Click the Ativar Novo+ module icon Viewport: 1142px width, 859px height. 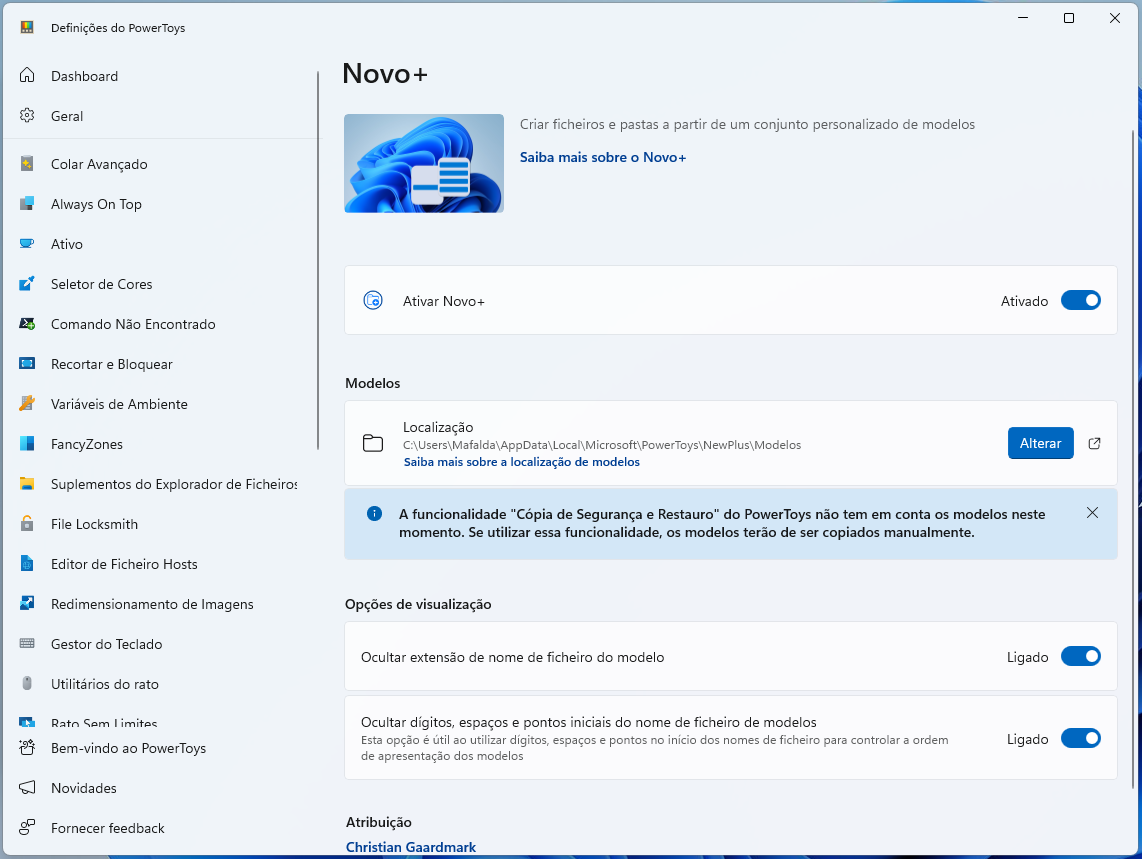(x=373, y=300)
